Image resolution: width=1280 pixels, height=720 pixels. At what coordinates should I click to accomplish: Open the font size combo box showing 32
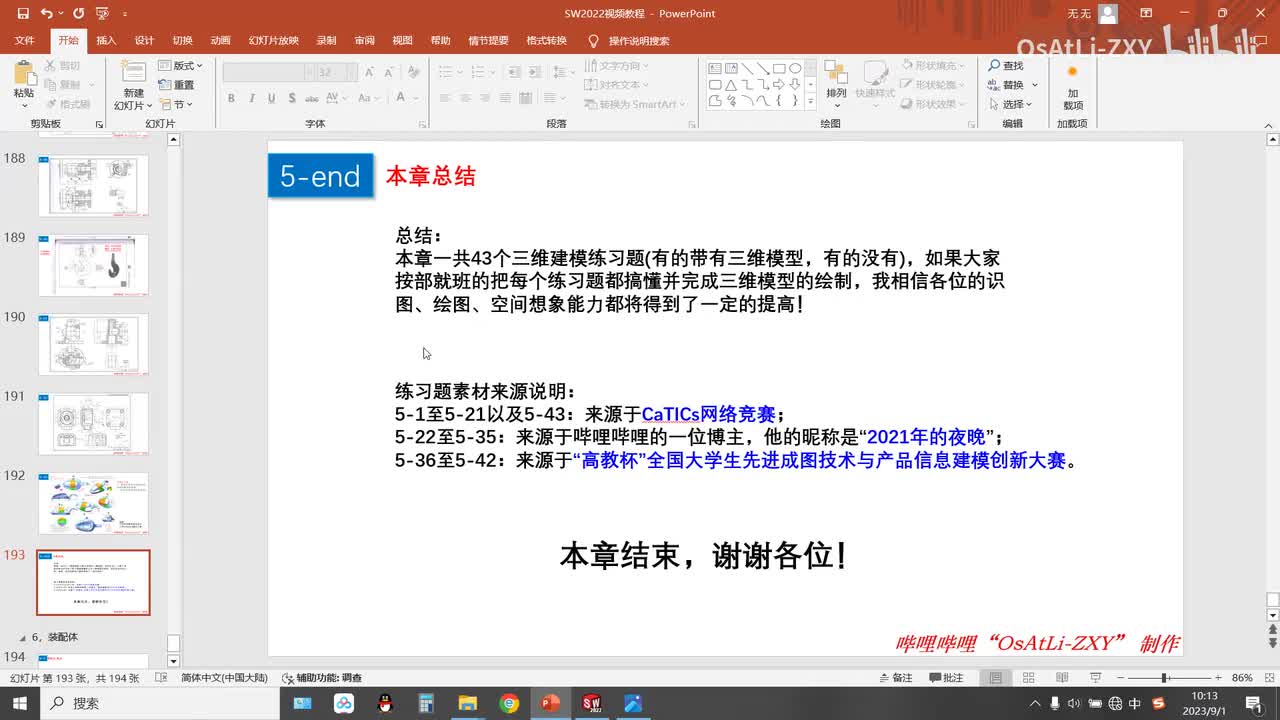tap(336, 72)
